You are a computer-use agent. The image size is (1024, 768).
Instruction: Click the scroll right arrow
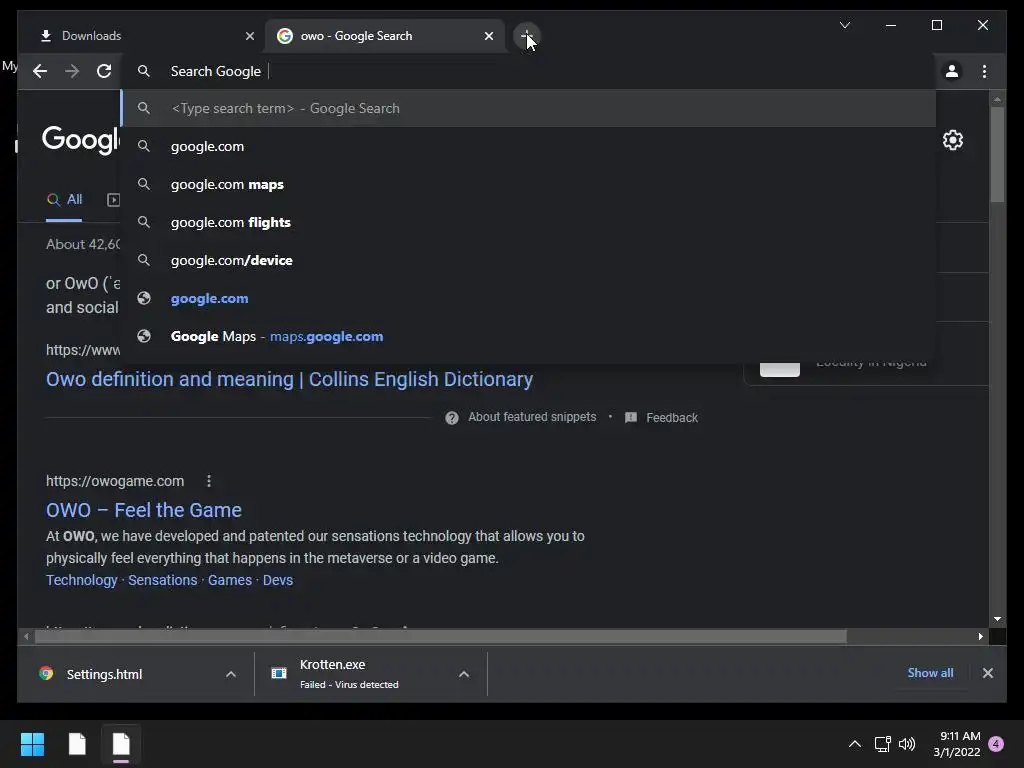pos(980,636)
